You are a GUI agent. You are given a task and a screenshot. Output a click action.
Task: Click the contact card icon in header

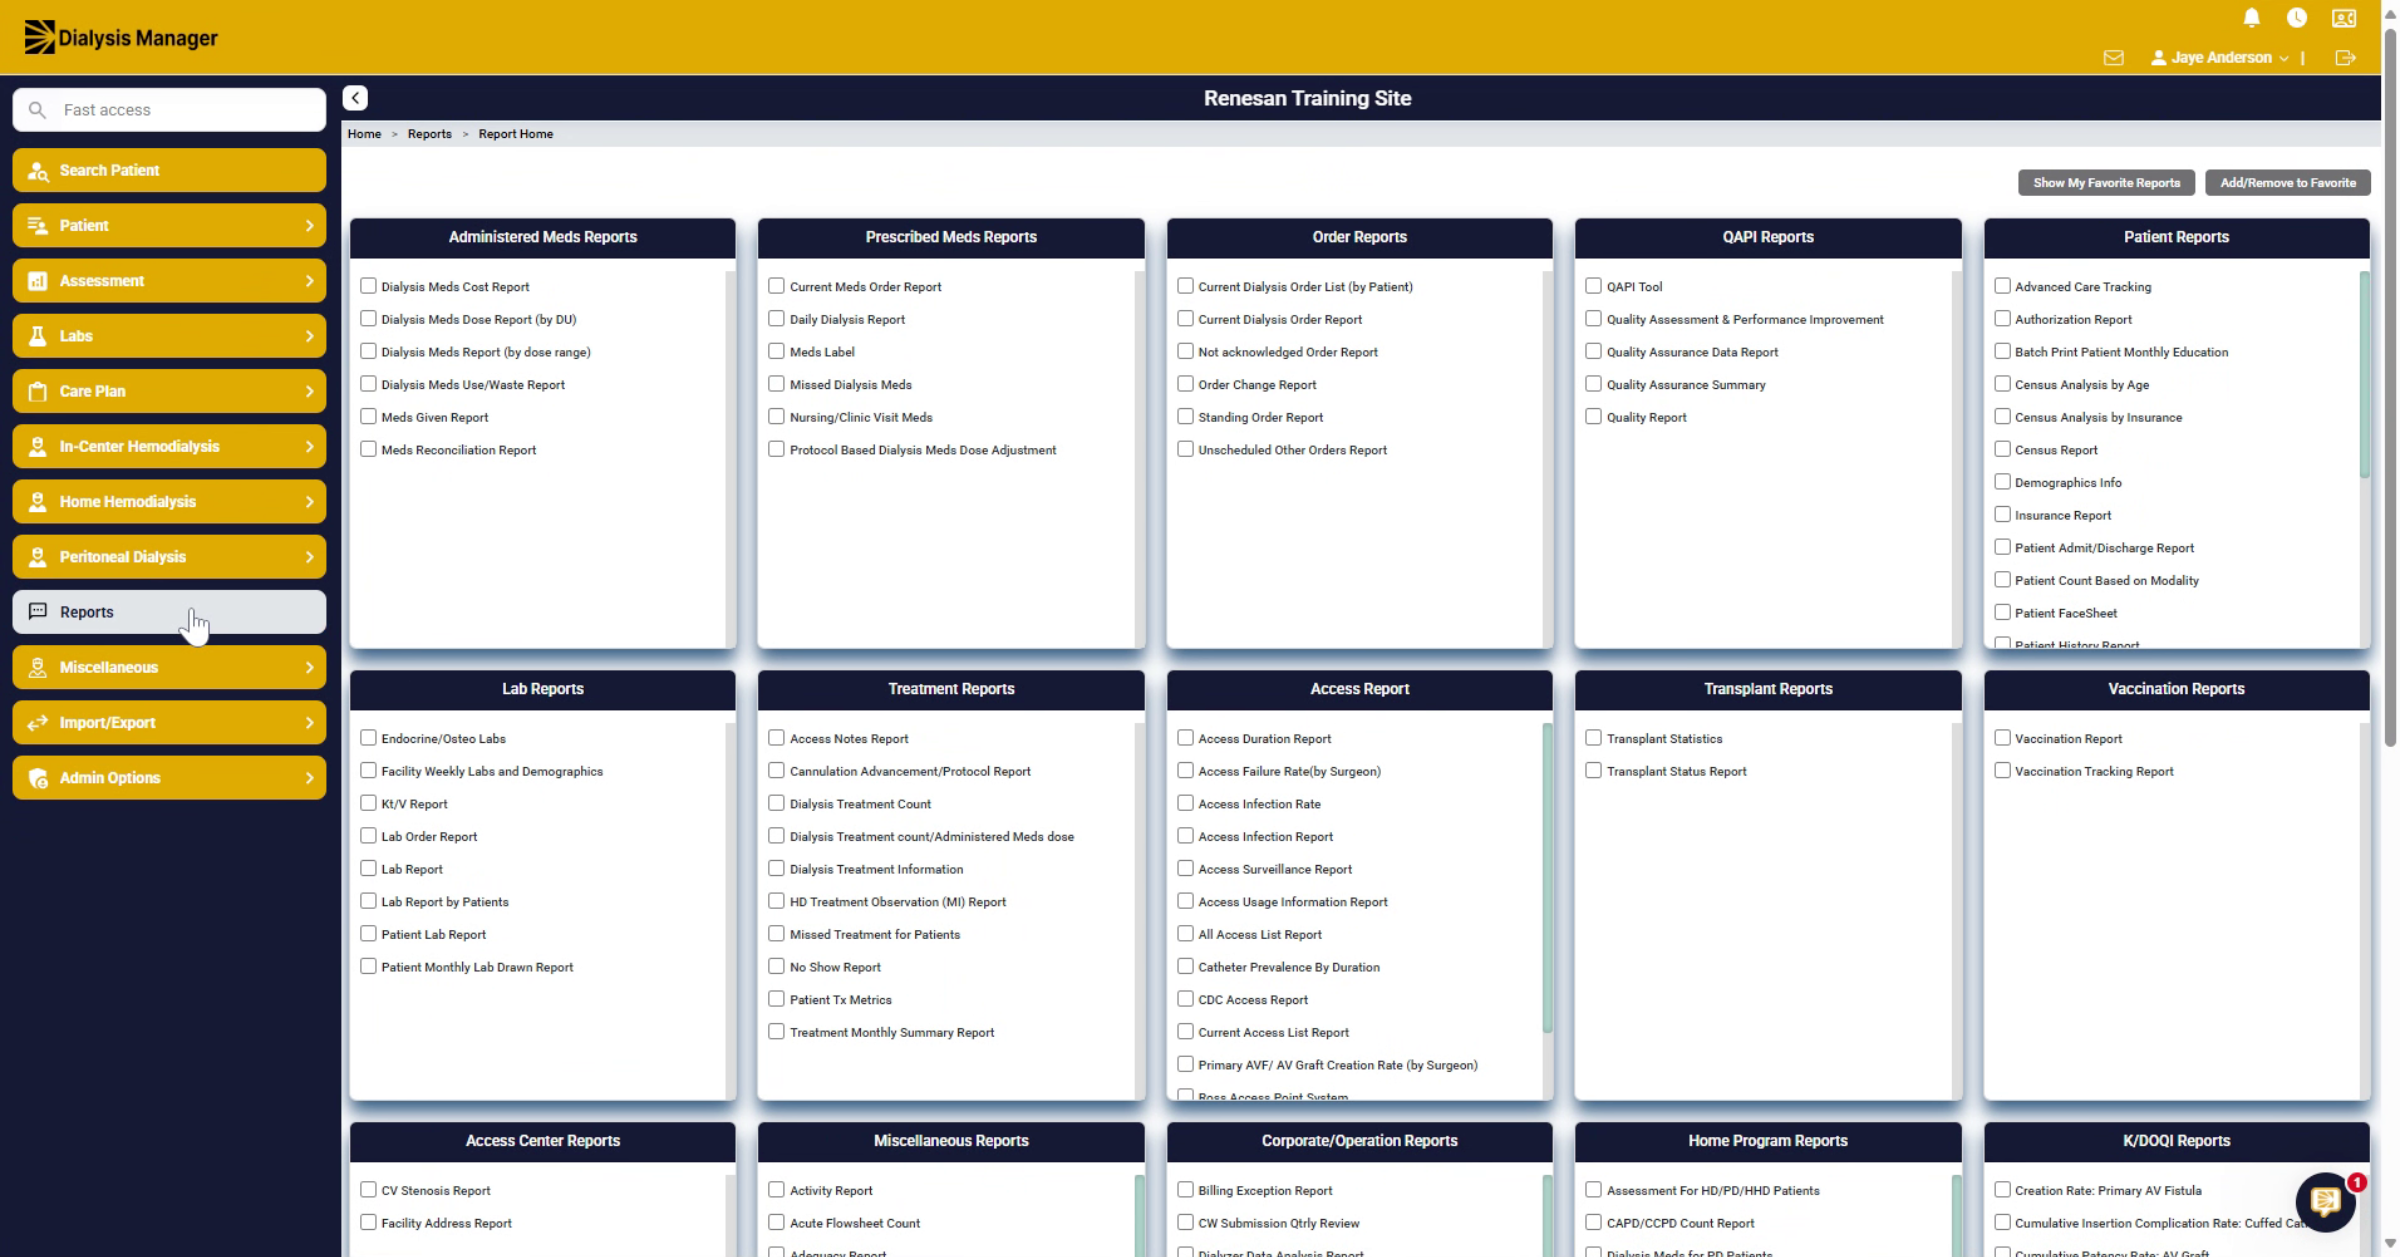2344,18
